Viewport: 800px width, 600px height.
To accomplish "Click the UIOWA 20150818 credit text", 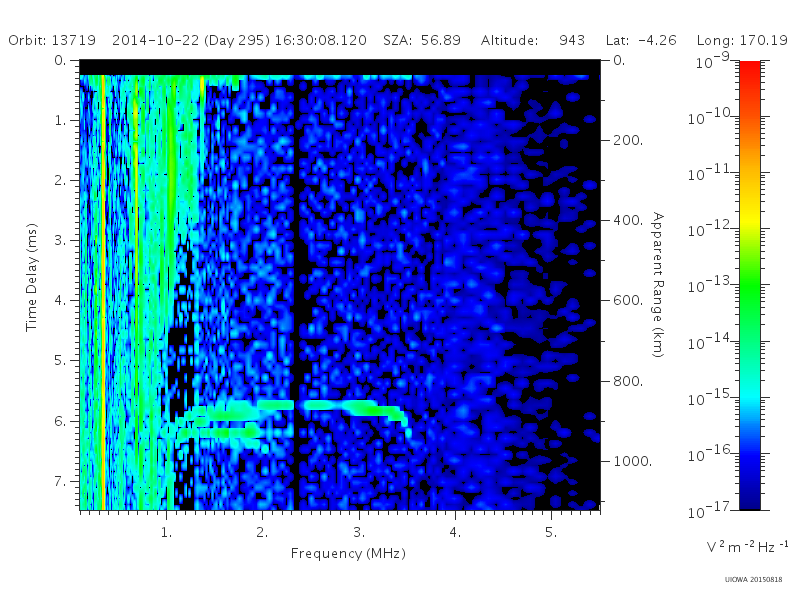I will click(x=753, y=580).
